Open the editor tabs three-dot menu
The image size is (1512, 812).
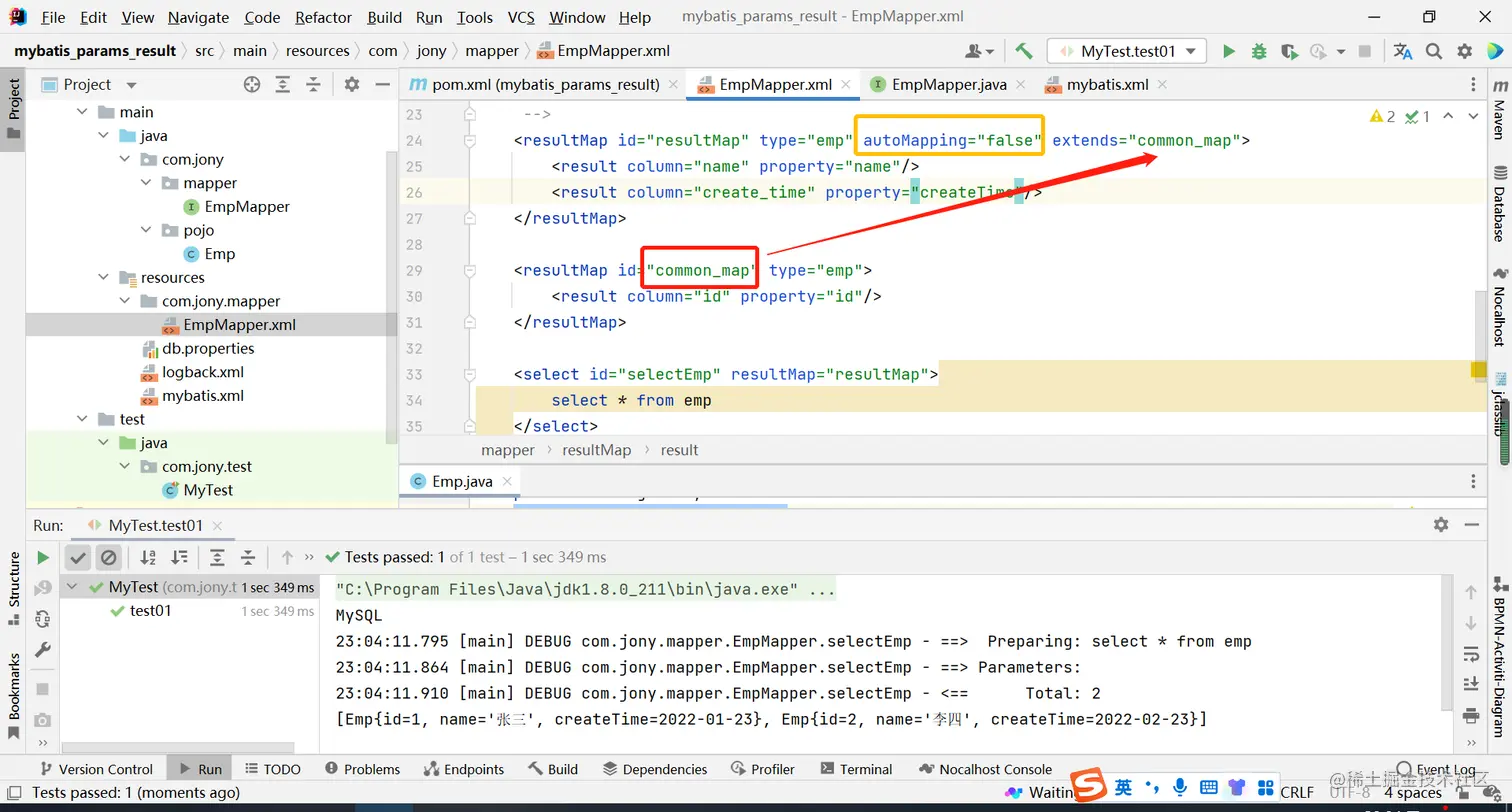[1473, 85]
